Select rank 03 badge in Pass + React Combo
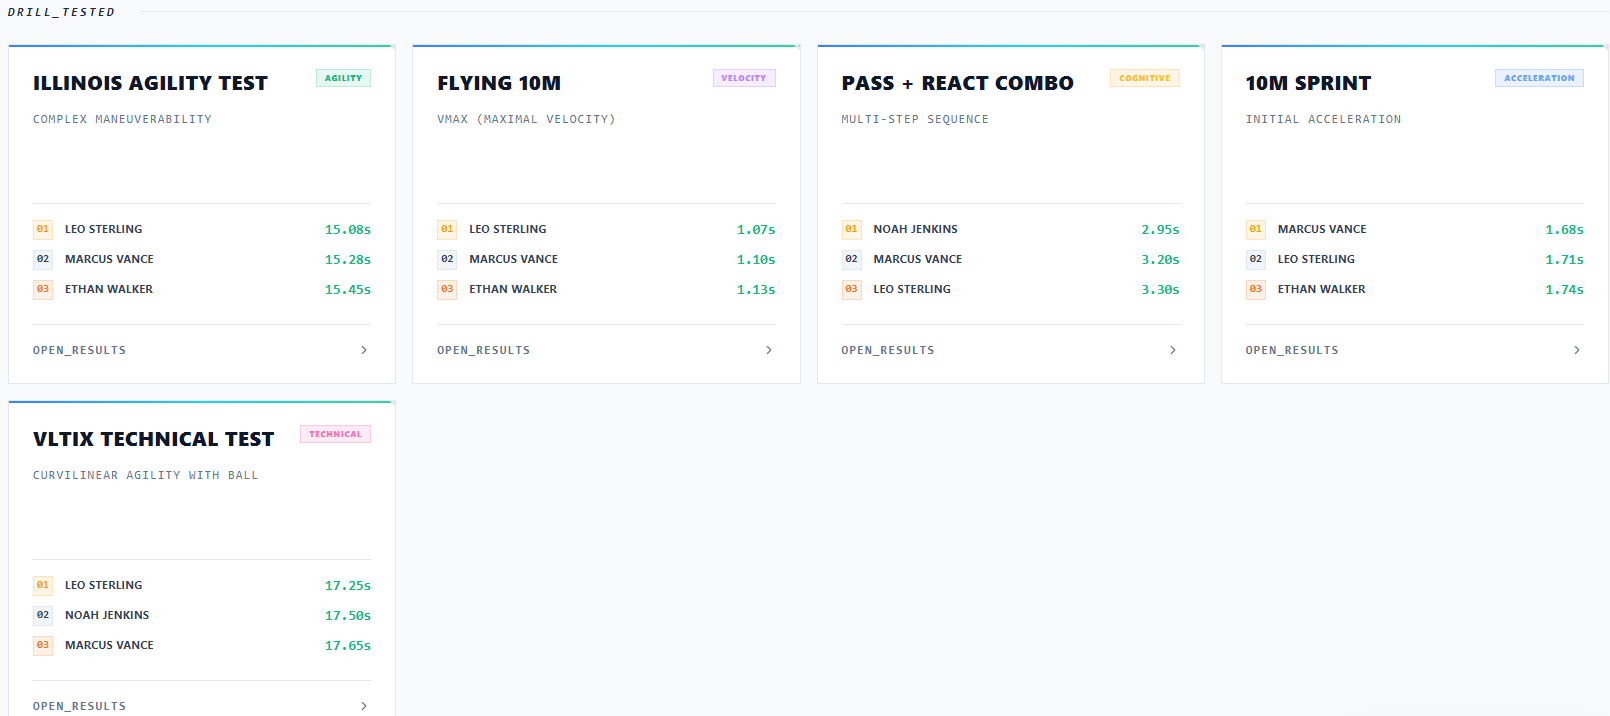1610x716 pixels. tap(851, 289)
